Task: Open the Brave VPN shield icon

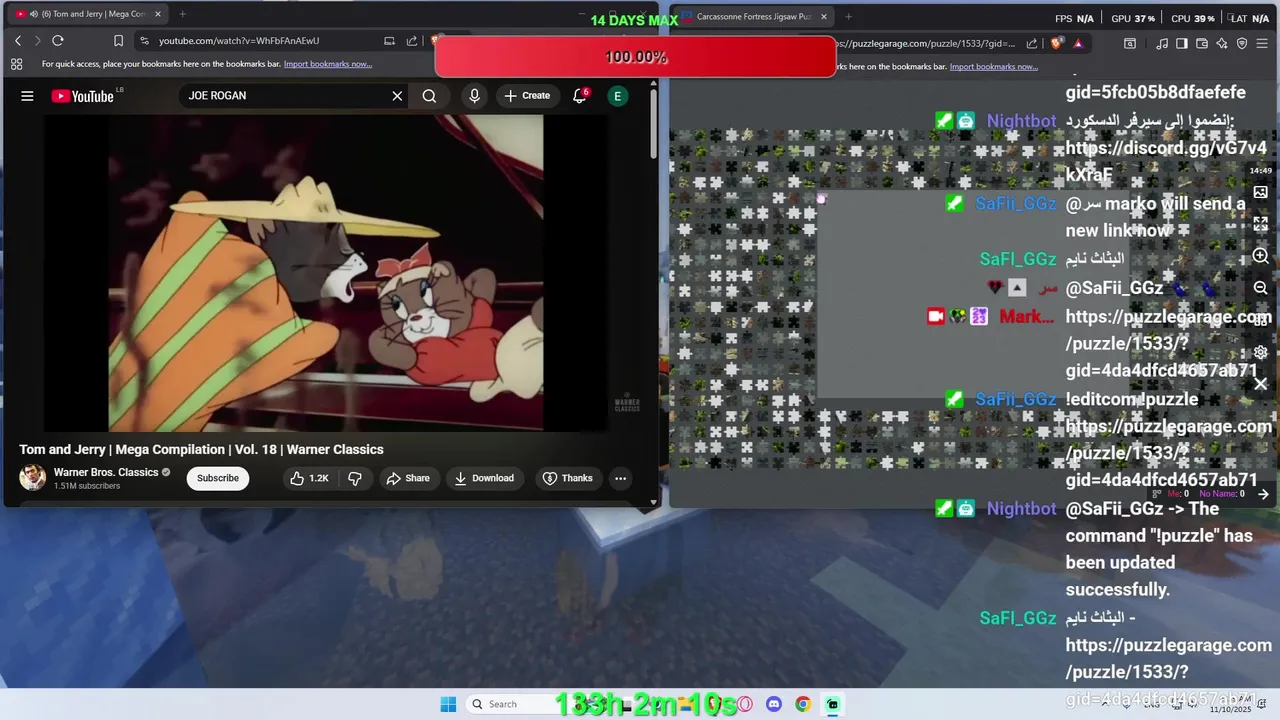Action: pyautogui.click(x=1242, y=44)
